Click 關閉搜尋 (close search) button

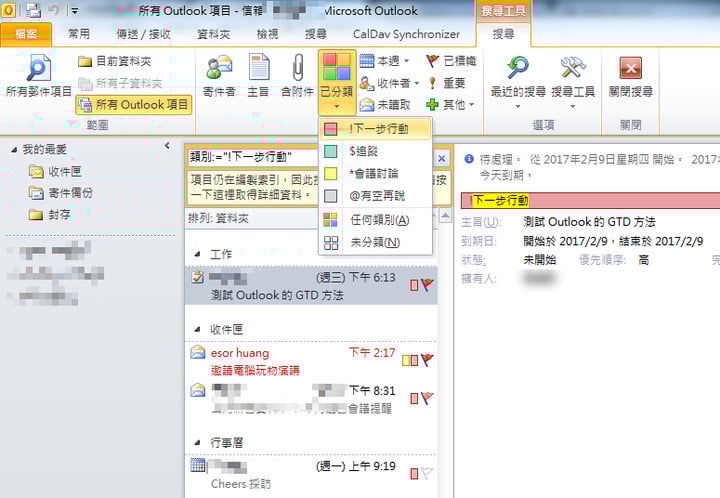coord(630,77)
